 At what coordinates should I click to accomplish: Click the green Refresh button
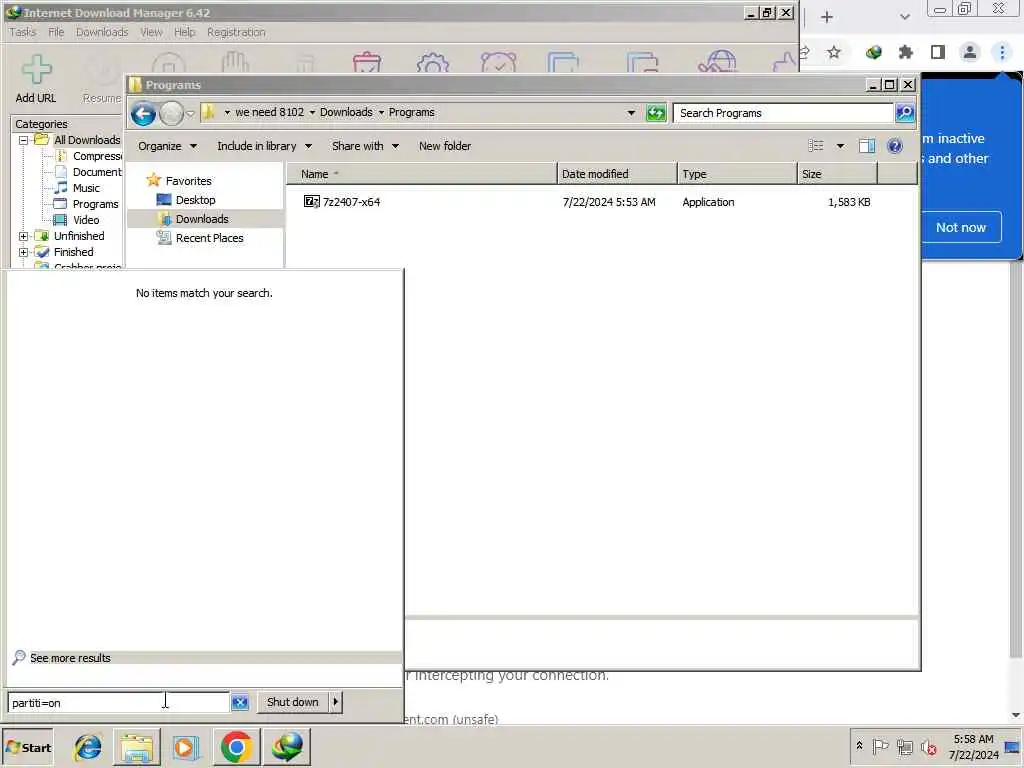click(x=656, y=113)
